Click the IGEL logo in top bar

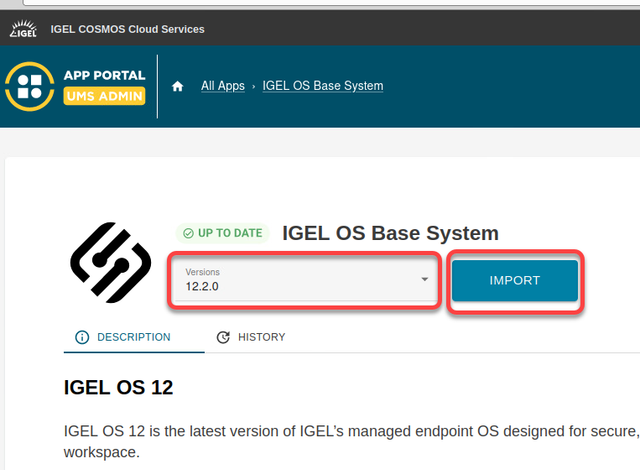pos(23,29)
